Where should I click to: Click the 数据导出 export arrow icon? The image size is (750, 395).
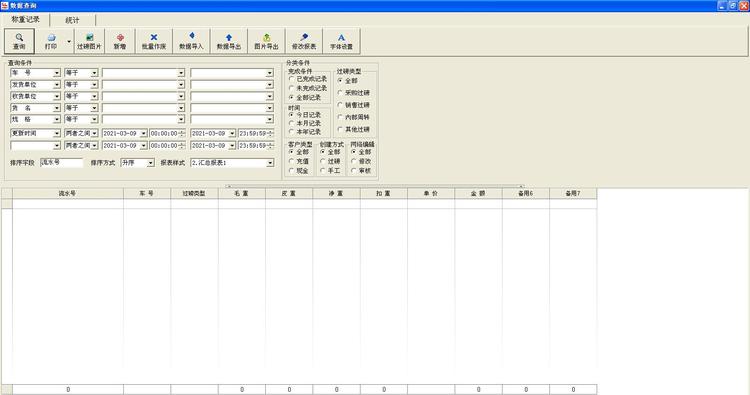click(x=229, y=37)
